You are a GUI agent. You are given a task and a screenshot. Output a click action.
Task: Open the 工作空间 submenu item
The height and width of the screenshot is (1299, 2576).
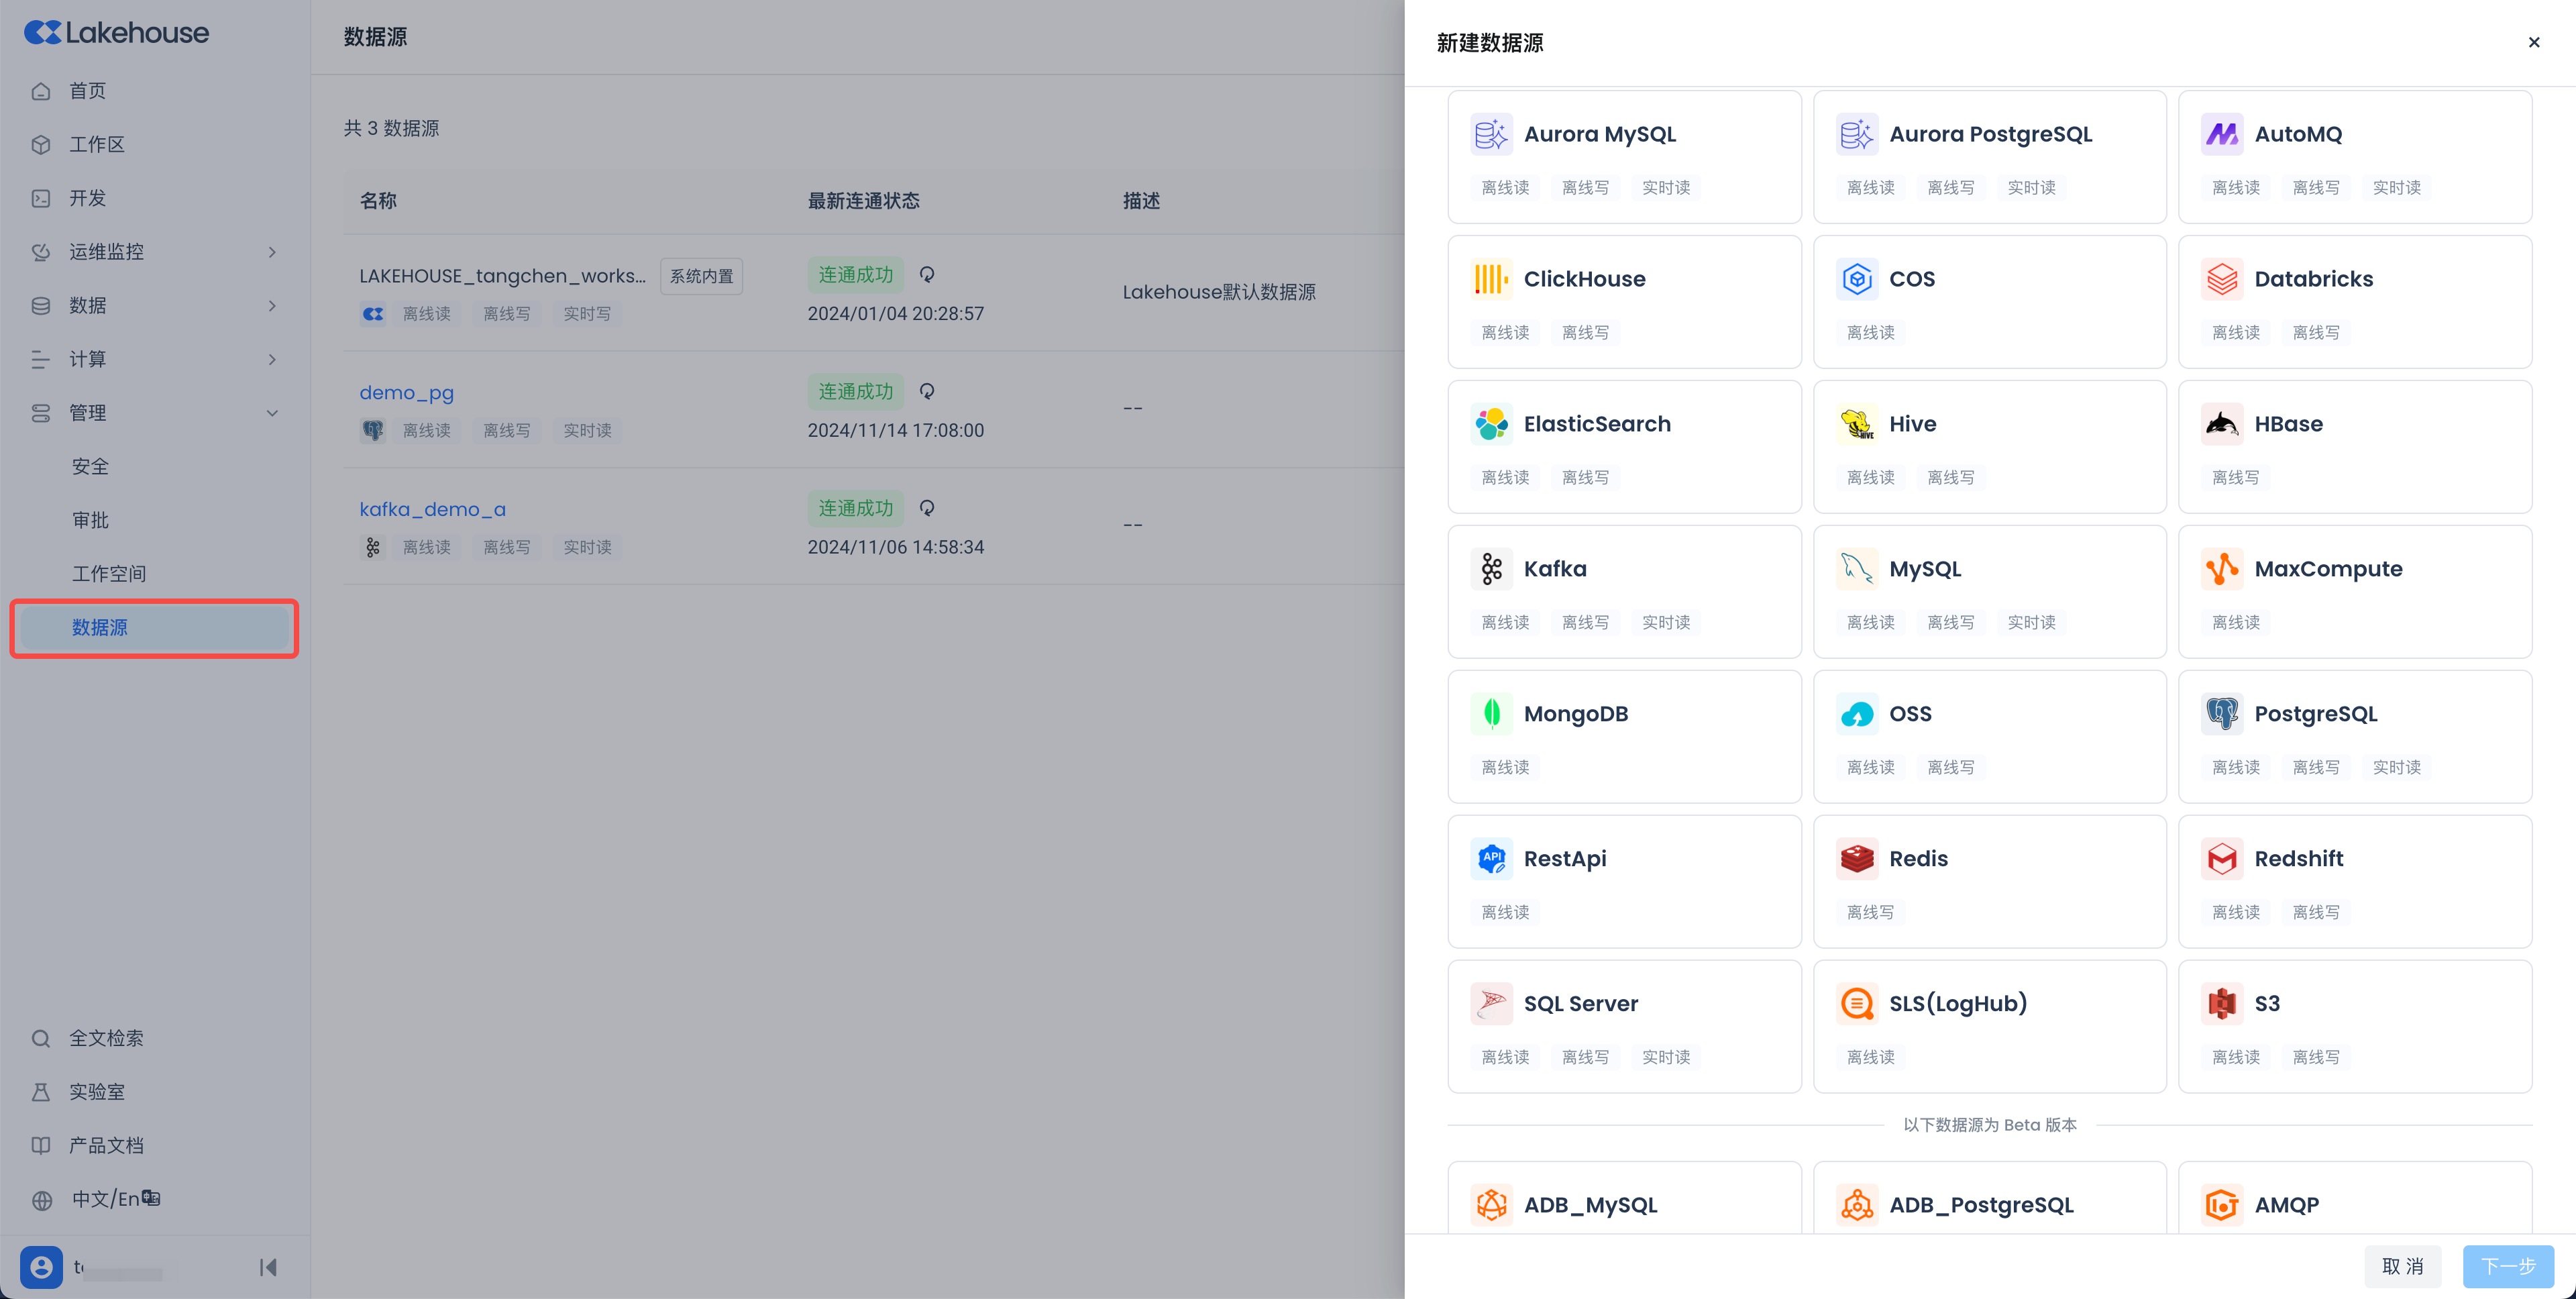coord(109,574)
